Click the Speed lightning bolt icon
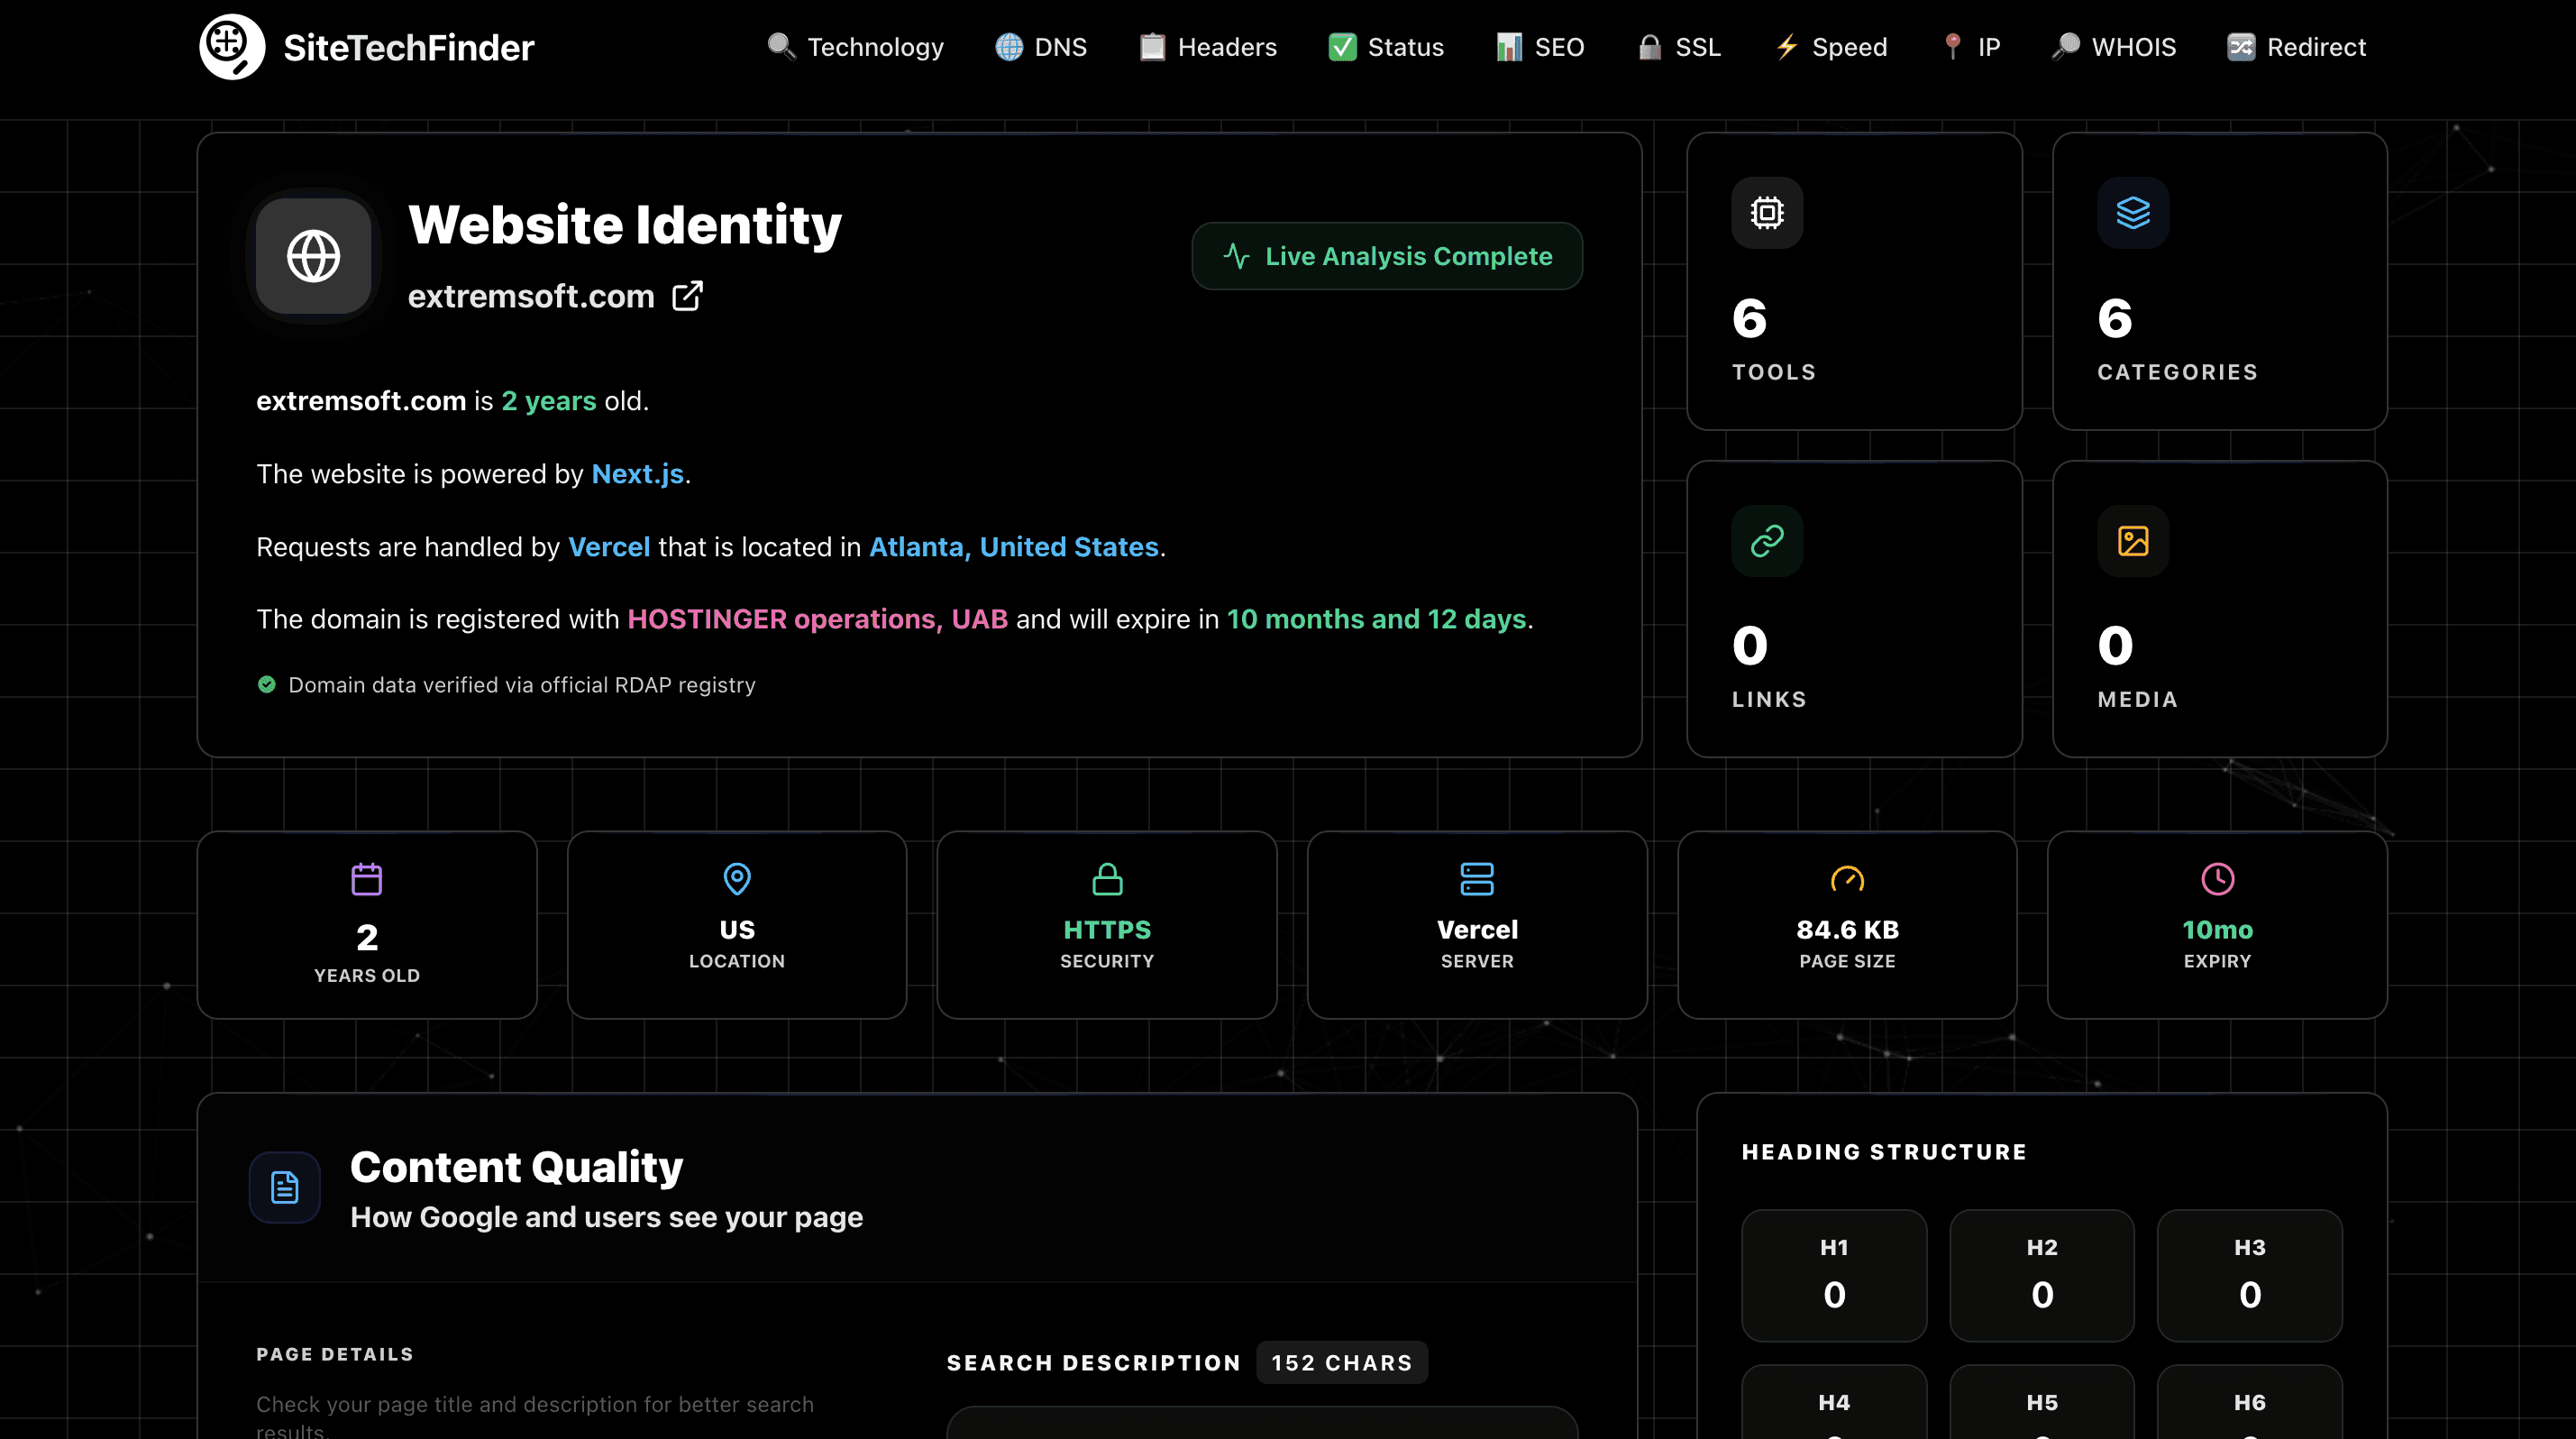Screen dimensions: 2576x1439 (x=1787, y=46)
